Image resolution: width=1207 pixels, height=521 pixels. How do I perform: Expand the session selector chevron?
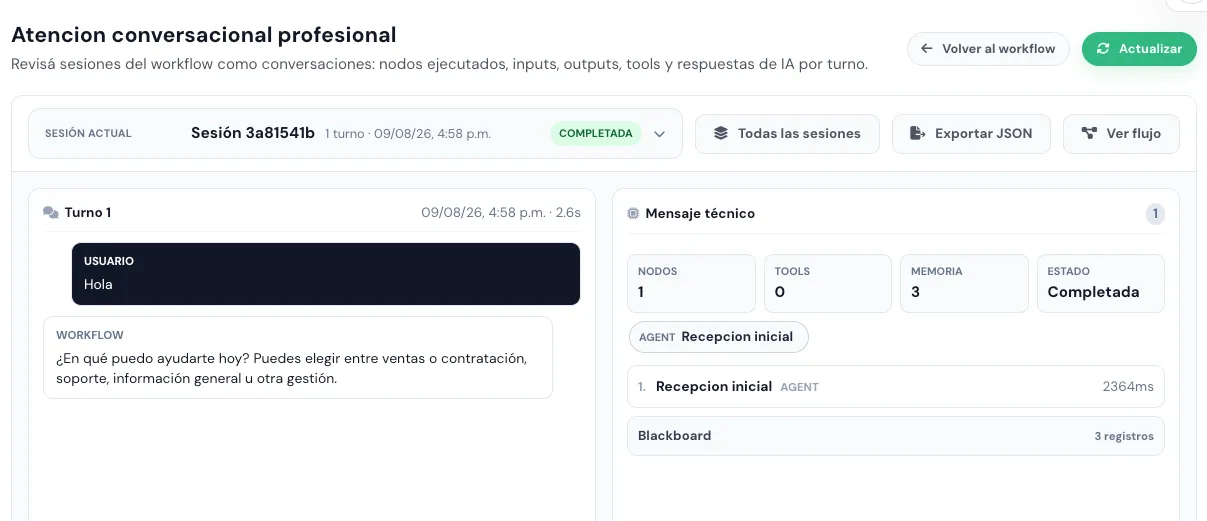tap(659, 133)
